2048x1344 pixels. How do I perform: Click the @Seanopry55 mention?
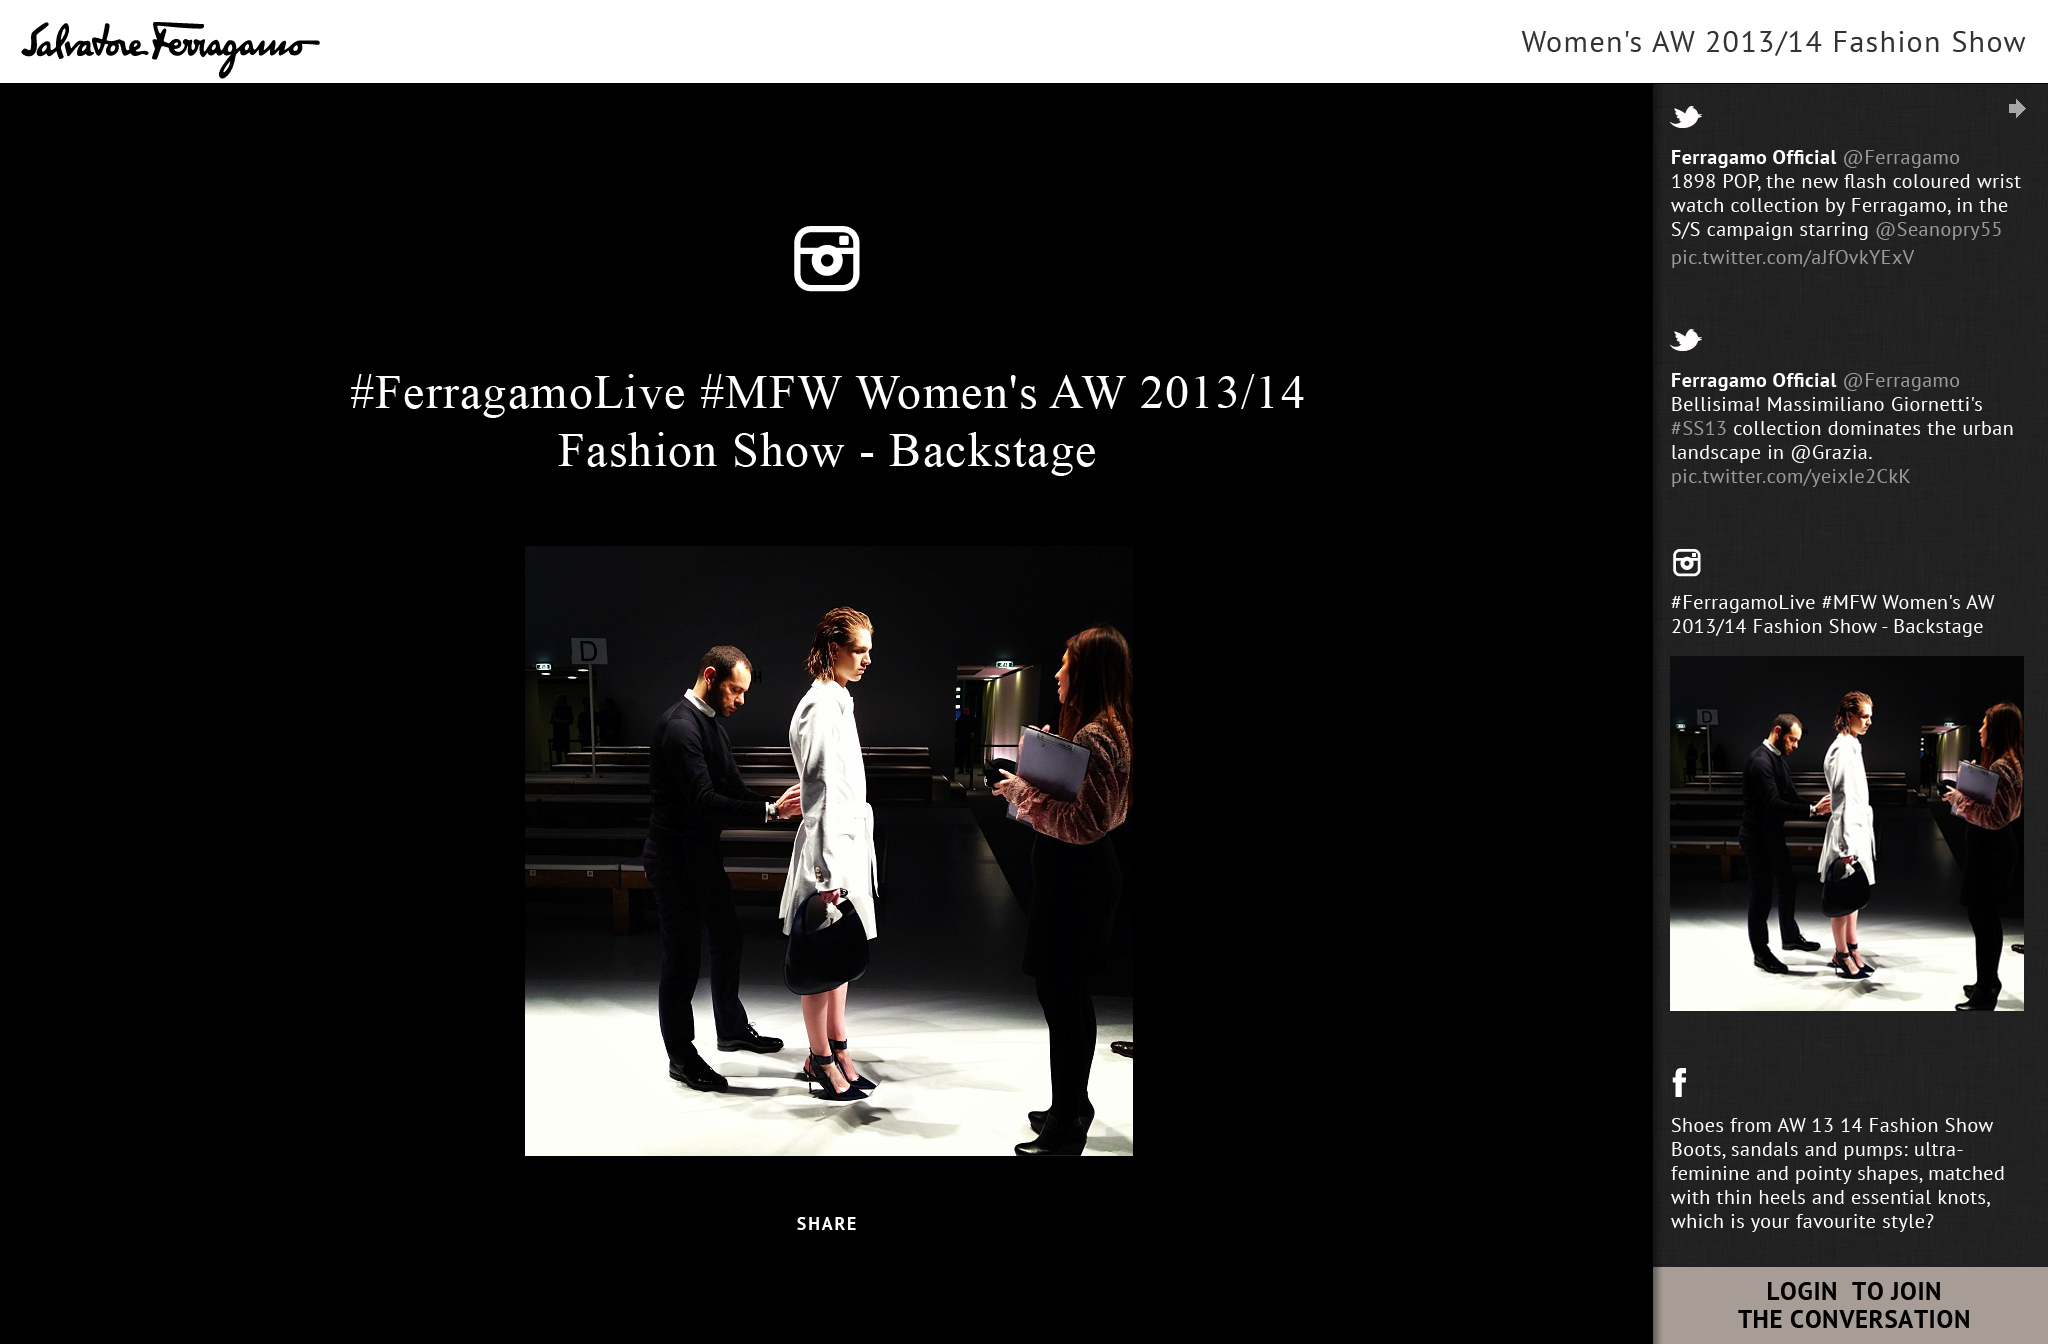1938,229
